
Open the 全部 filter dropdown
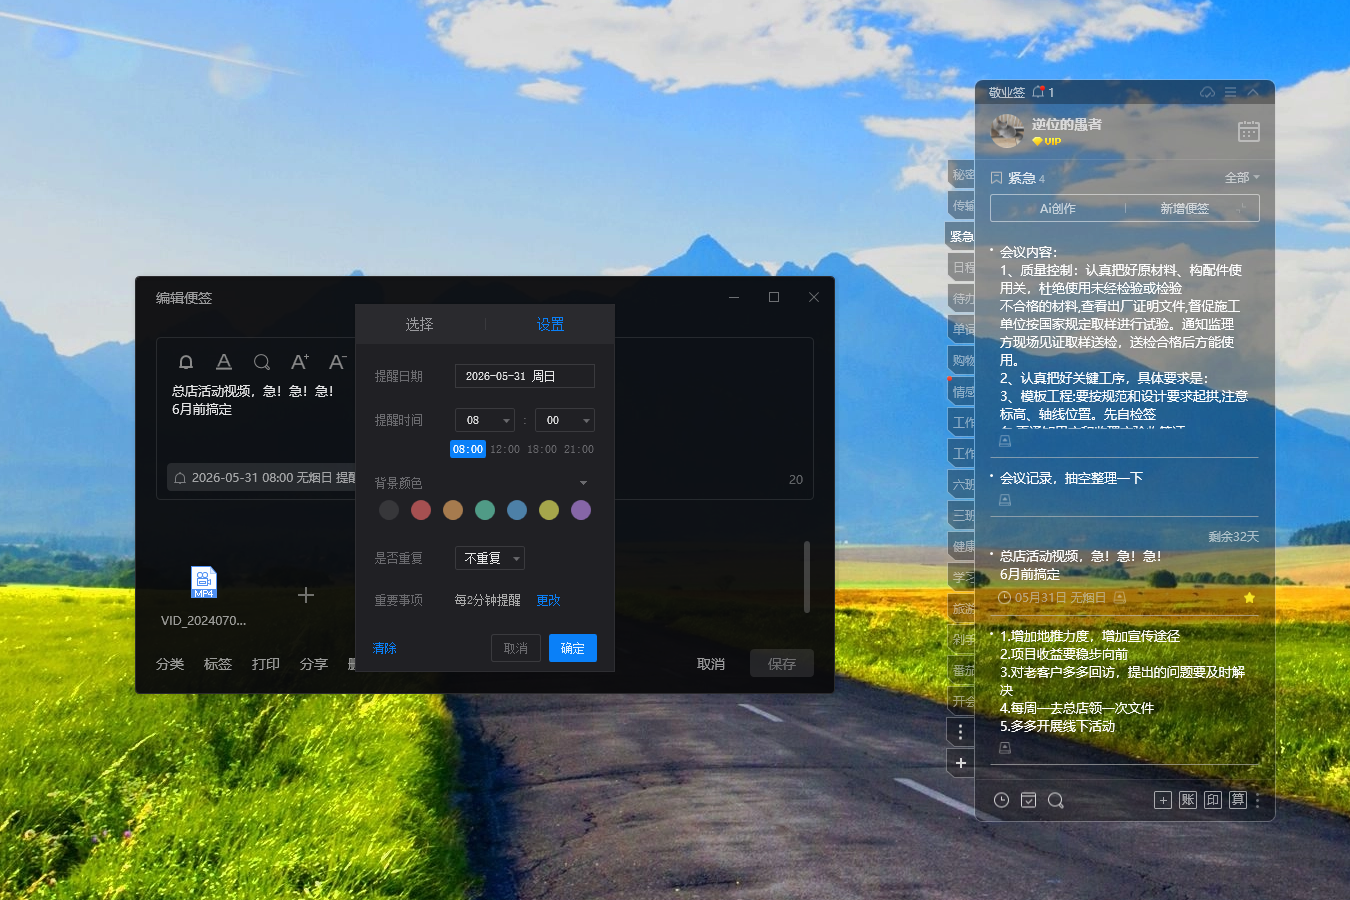1241,177
